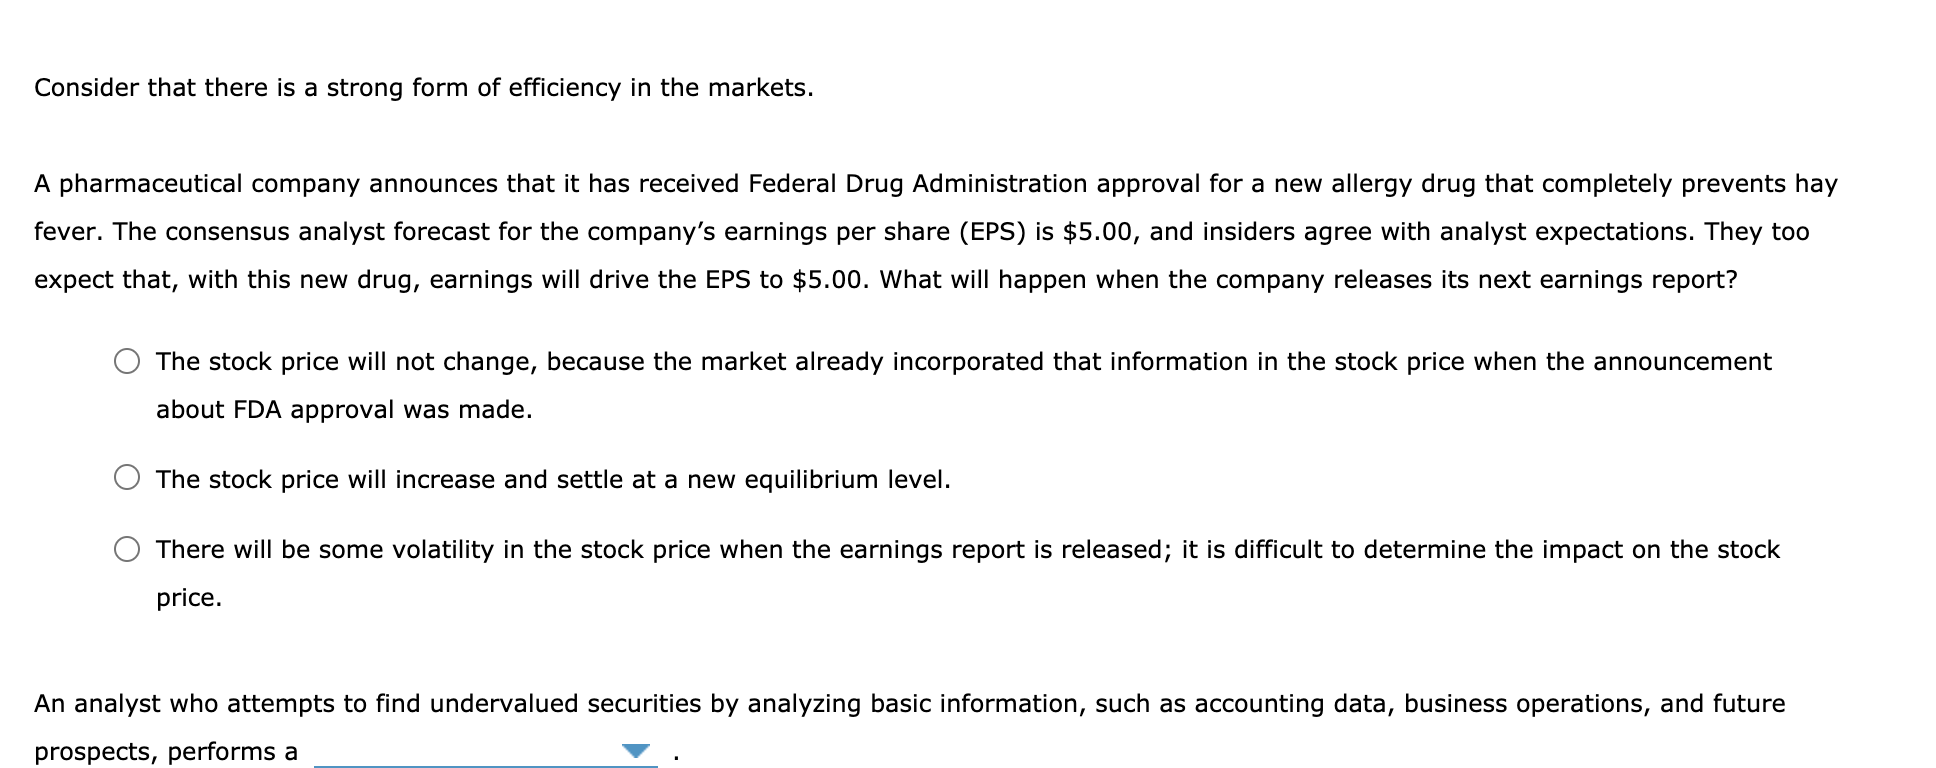Image resolution: width=1936 pixels, height=768 pixels.
Task: Choose 'The stock price will increase and settle' option
Action: pyautogui.click(x=128, y=480)
